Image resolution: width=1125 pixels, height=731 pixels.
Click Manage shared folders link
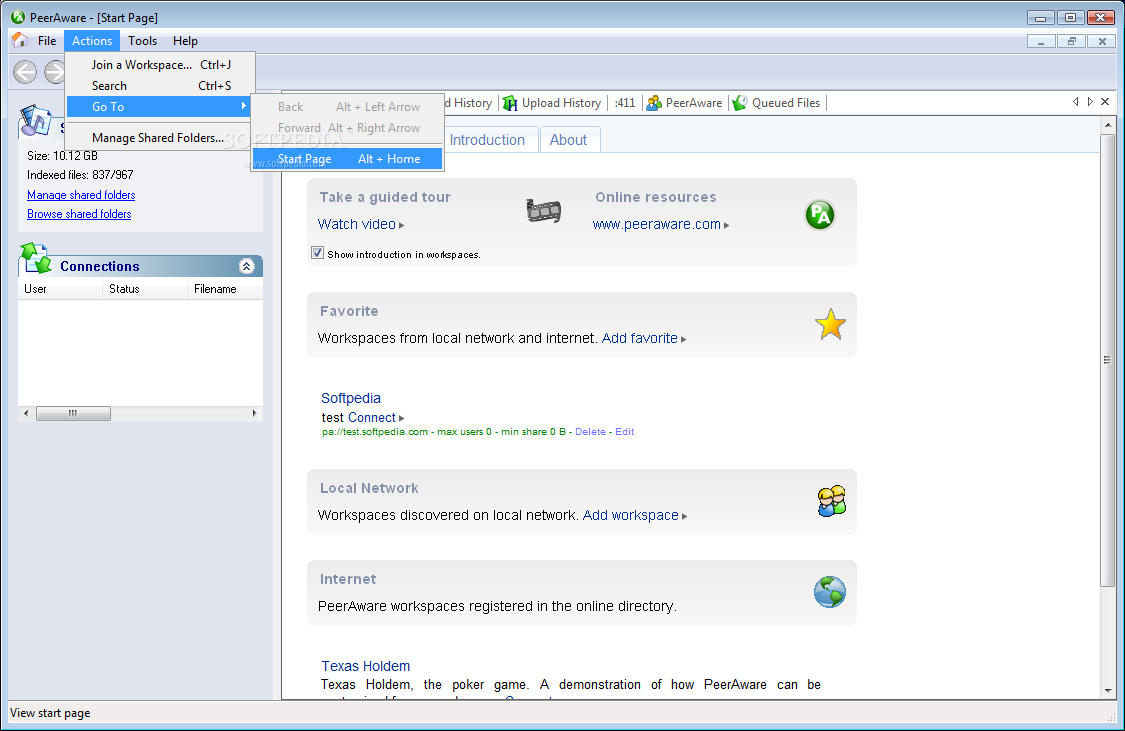point(81,195)
